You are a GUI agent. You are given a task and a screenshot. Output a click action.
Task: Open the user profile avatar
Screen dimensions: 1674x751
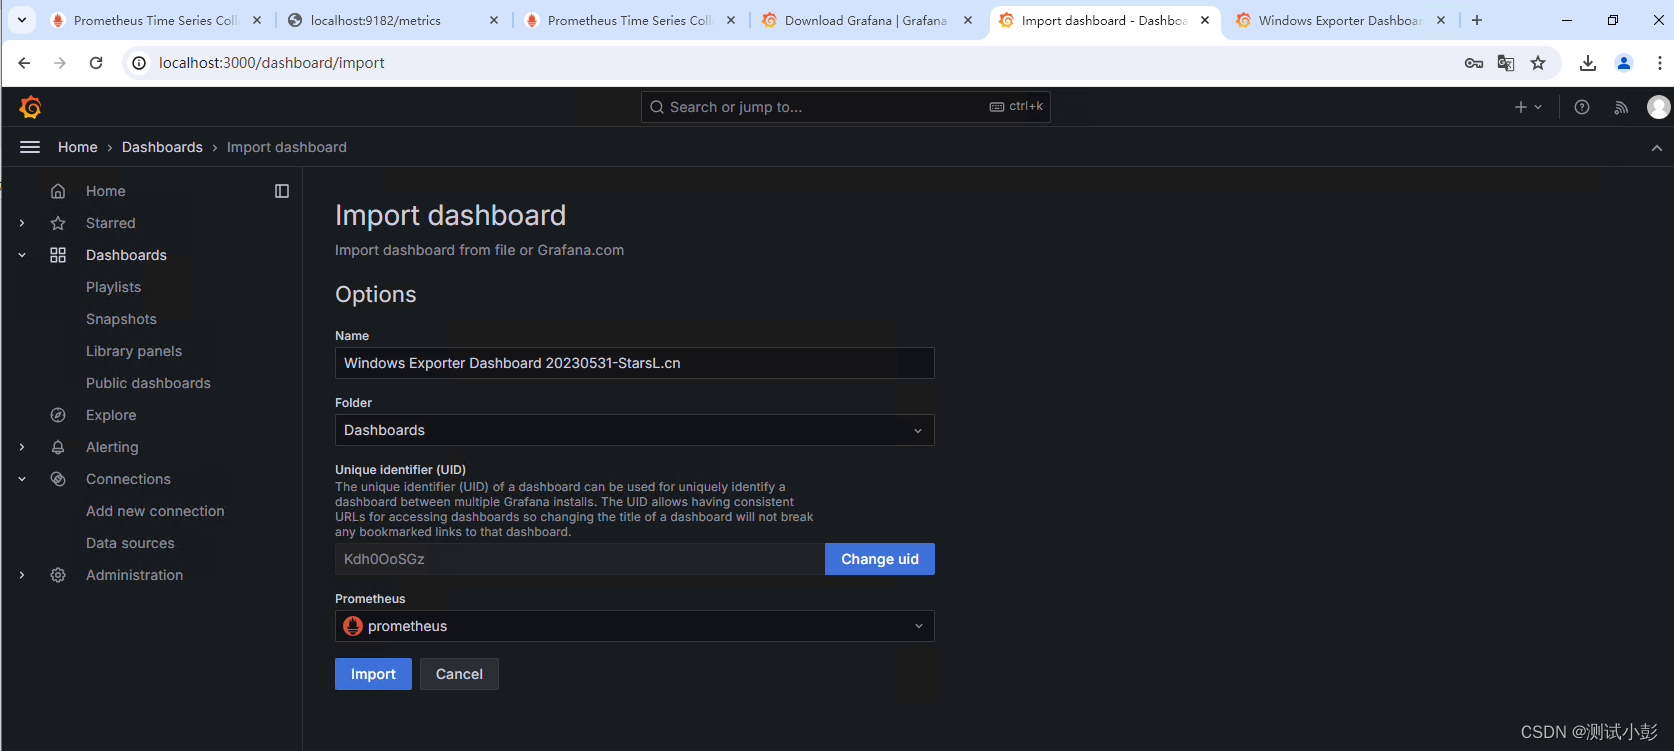click(1658, 107)
